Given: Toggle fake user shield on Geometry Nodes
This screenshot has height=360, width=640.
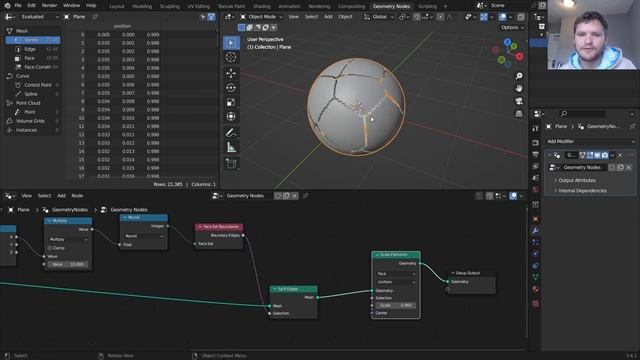Looking at the screenshot, I should pyautogui.click(x=612, y=167).
